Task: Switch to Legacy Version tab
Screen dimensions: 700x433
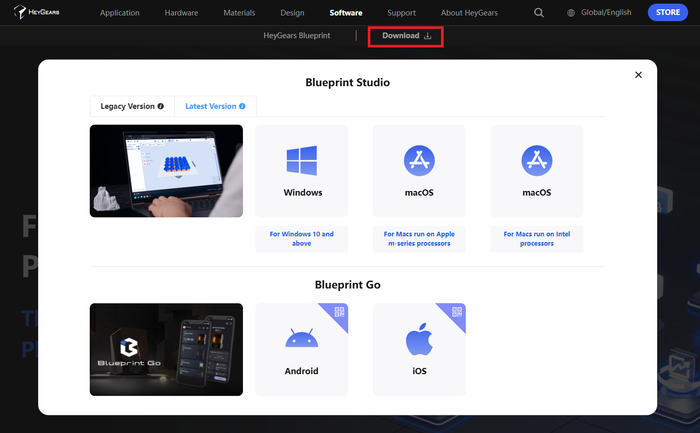Action: point(132,106)
